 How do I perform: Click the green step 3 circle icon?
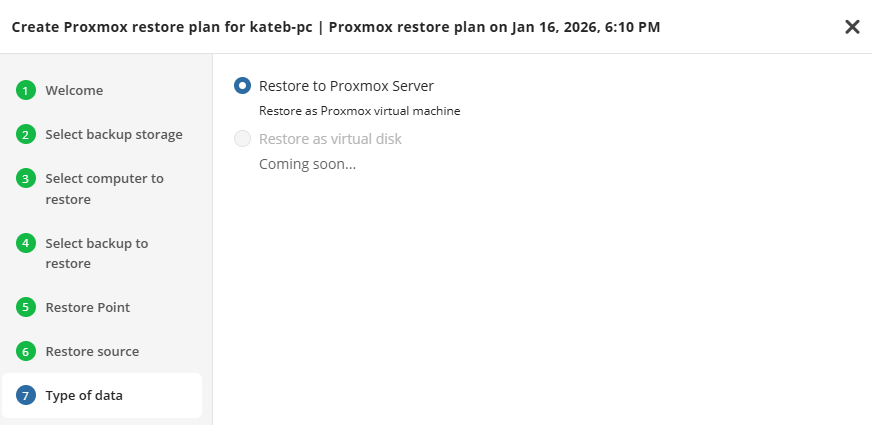click(x=26, y=179)
